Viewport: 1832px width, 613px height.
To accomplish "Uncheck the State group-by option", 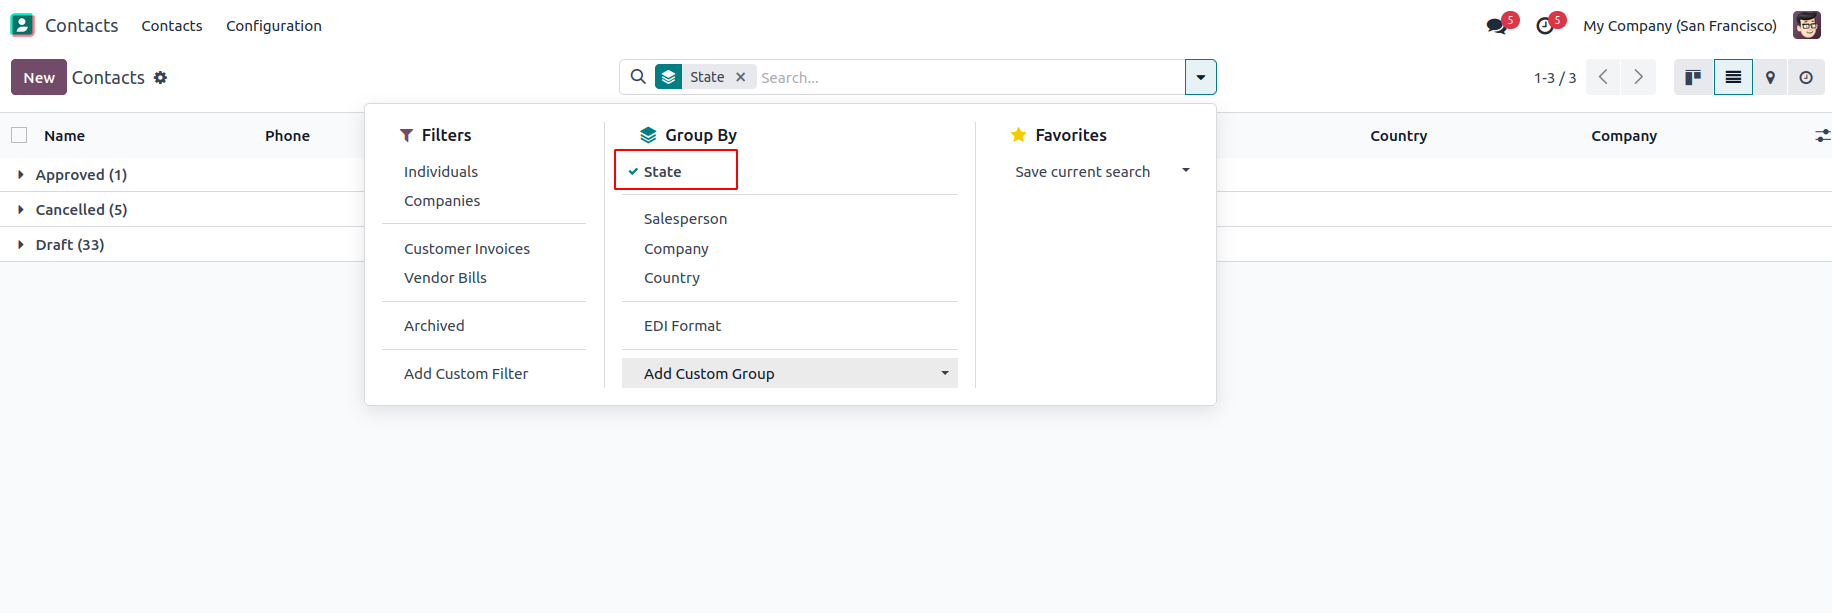I will click(662, 172).
